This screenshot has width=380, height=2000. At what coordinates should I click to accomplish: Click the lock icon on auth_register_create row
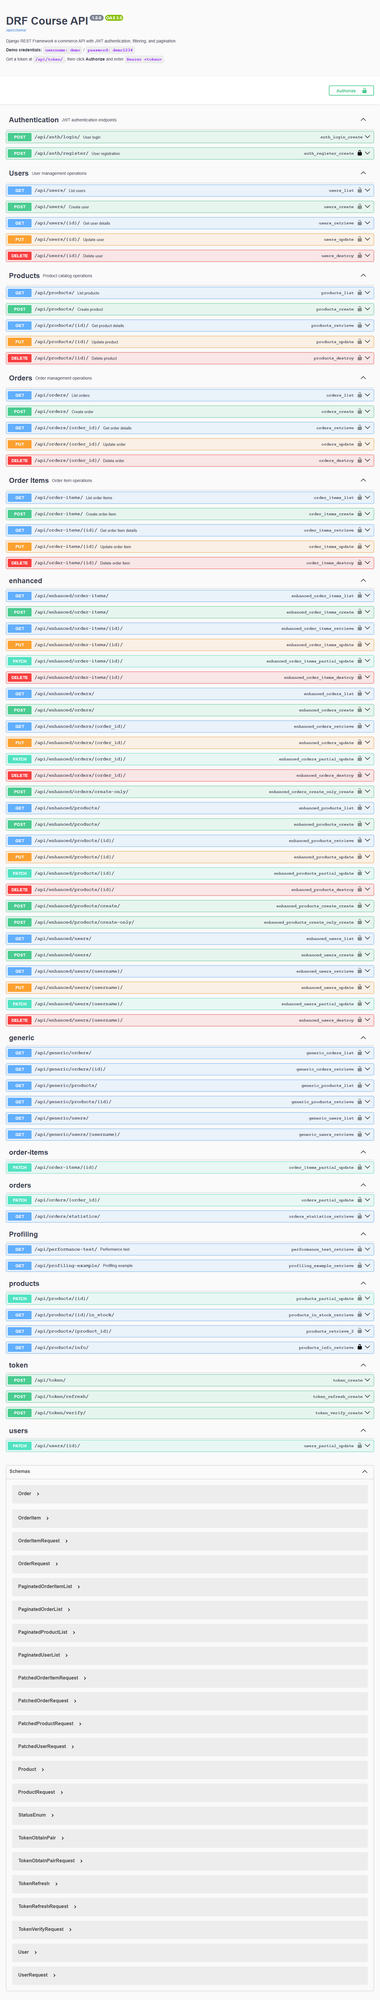tap(360, 154)
